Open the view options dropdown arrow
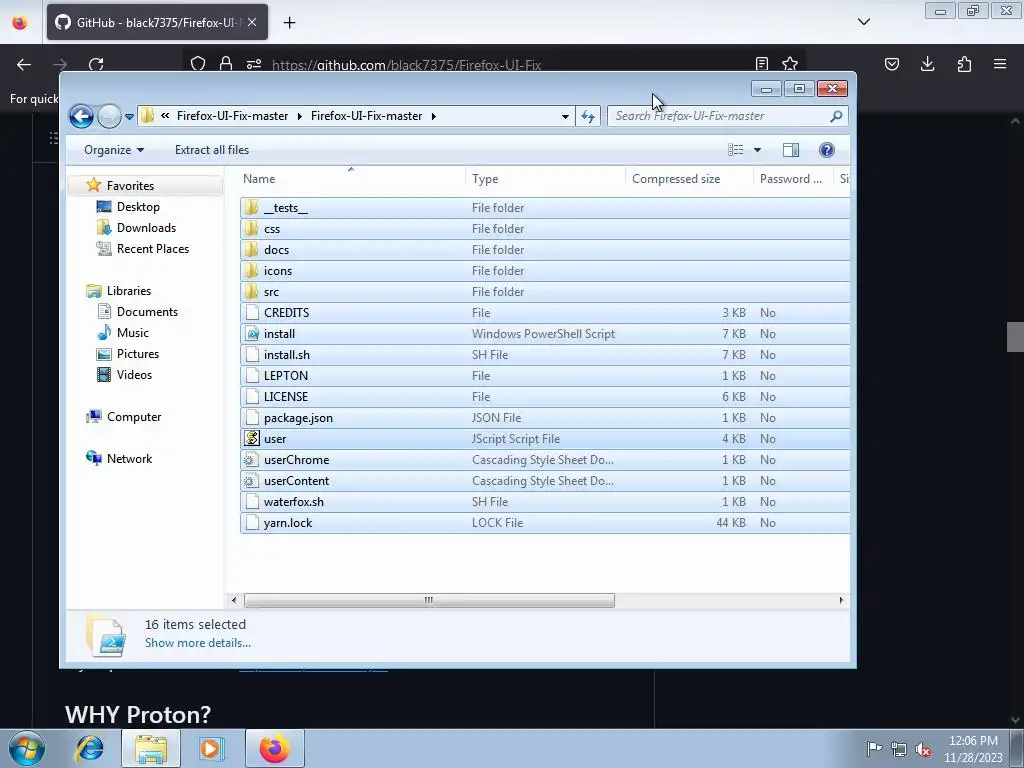 pos(758,150)
